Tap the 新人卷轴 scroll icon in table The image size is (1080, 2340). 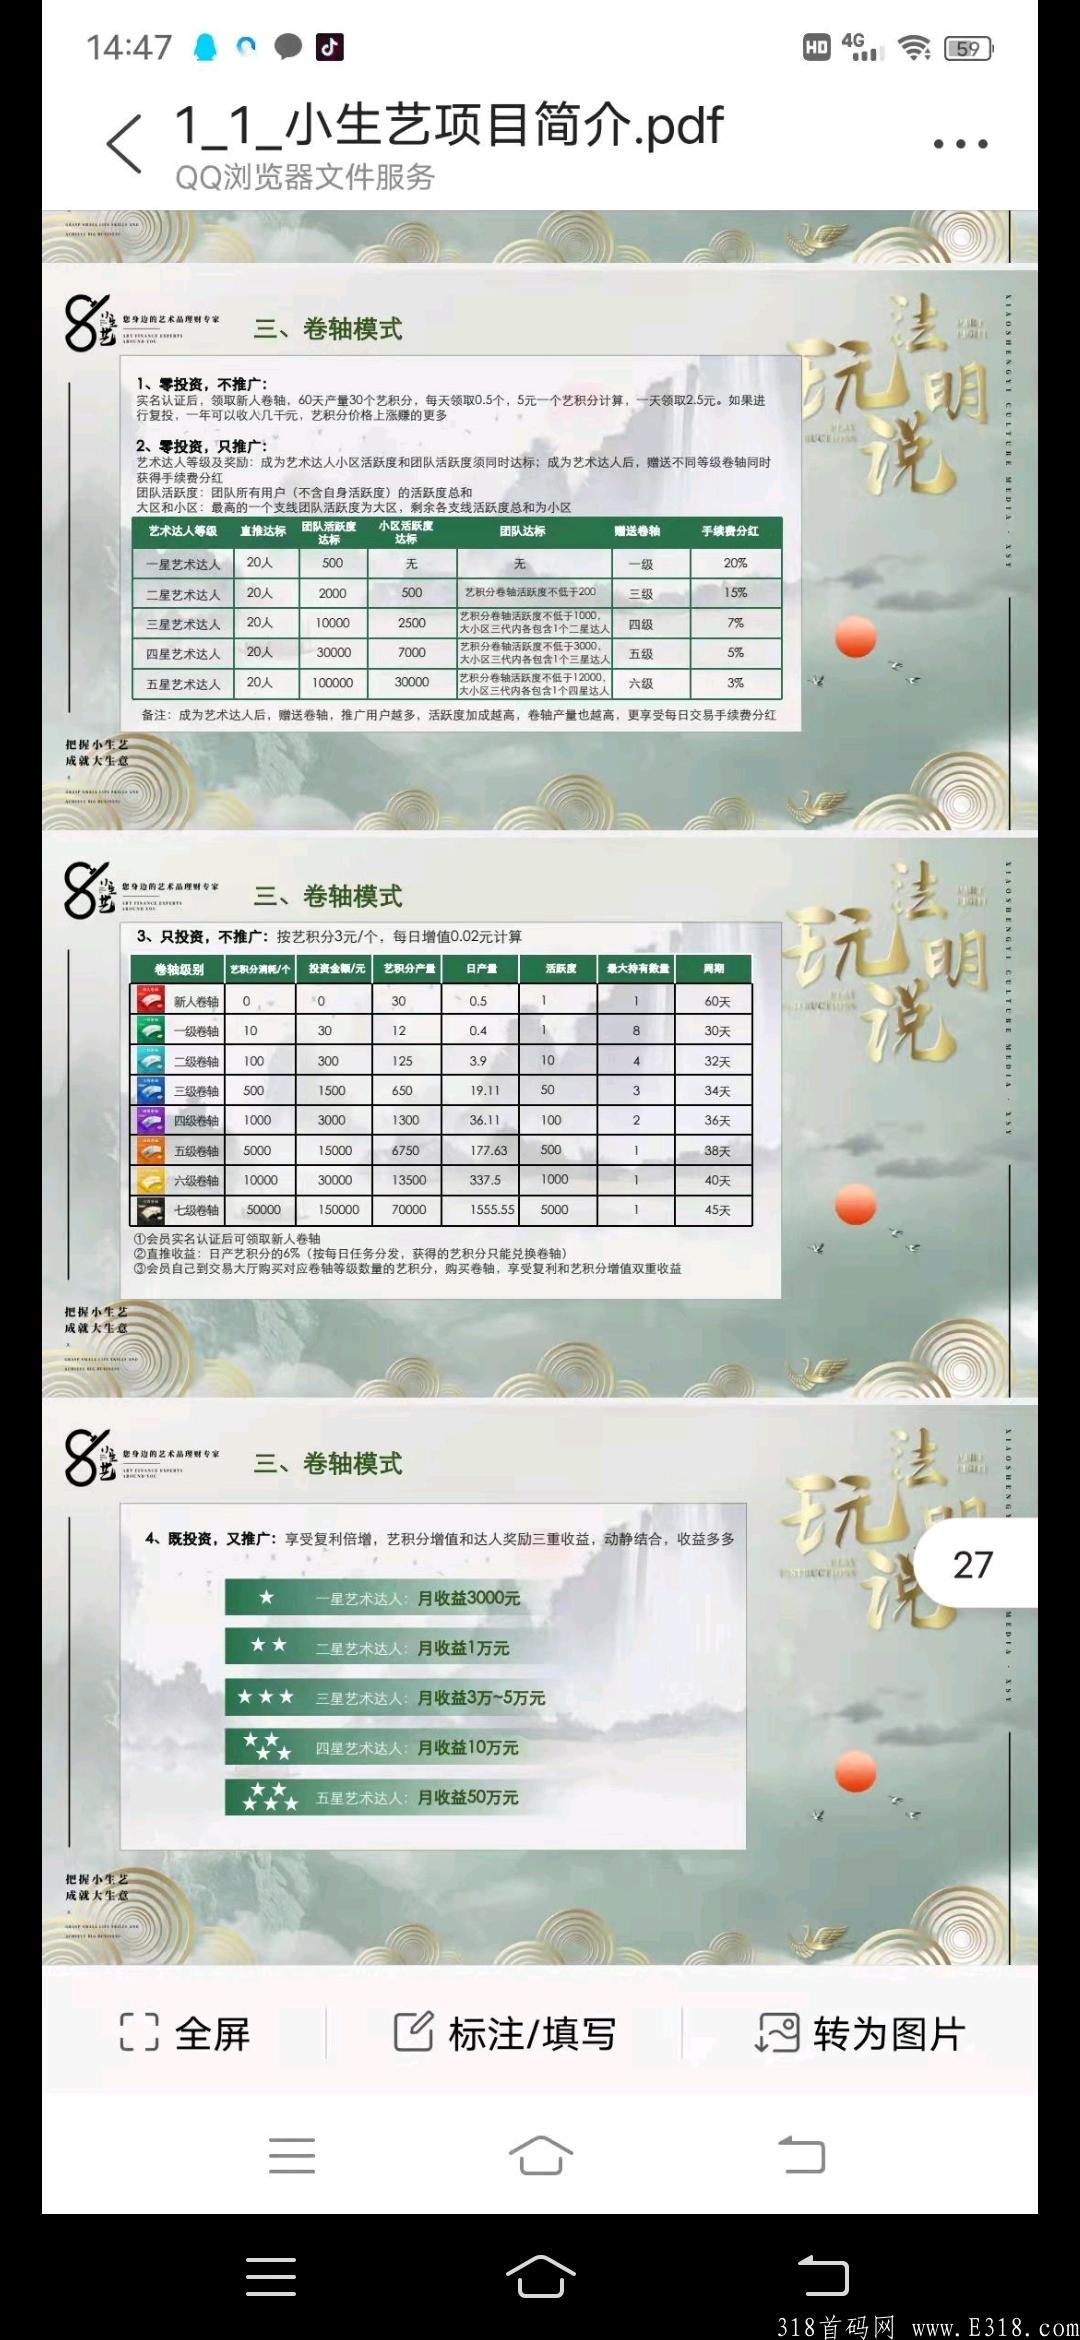point(150,1000)
